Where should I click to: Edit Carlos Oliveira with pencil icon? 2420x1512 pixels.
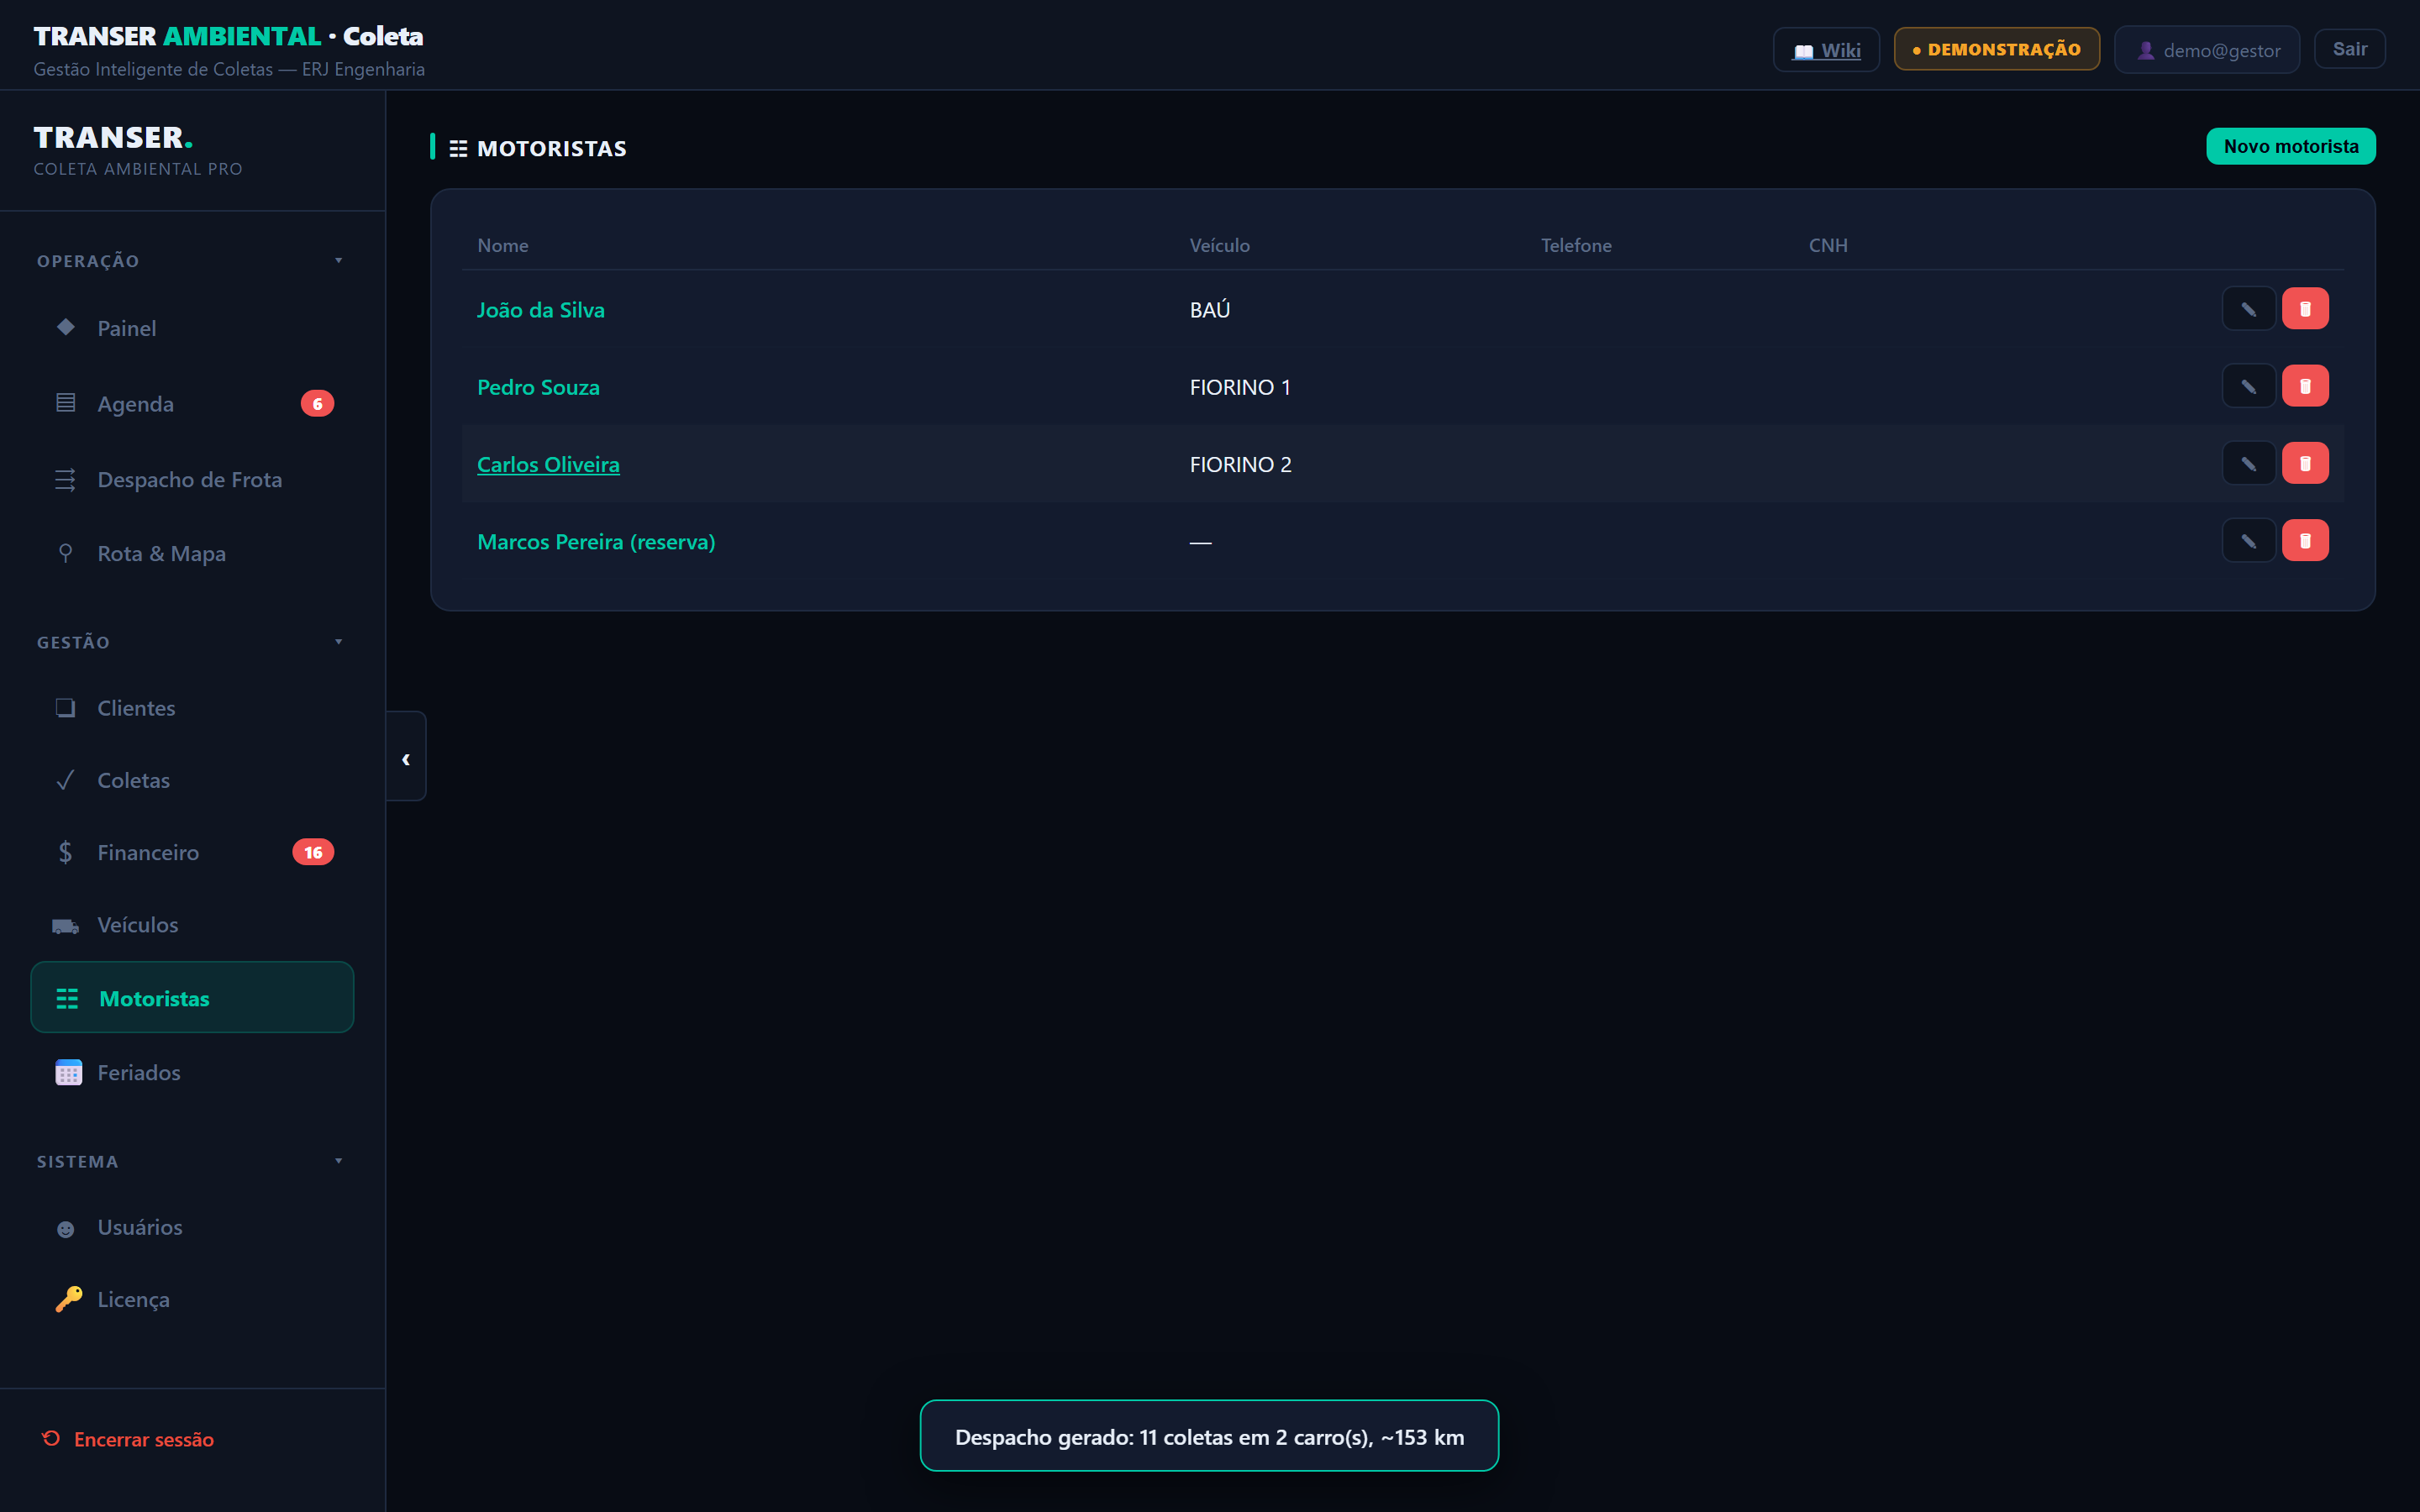coord(2248,463)
